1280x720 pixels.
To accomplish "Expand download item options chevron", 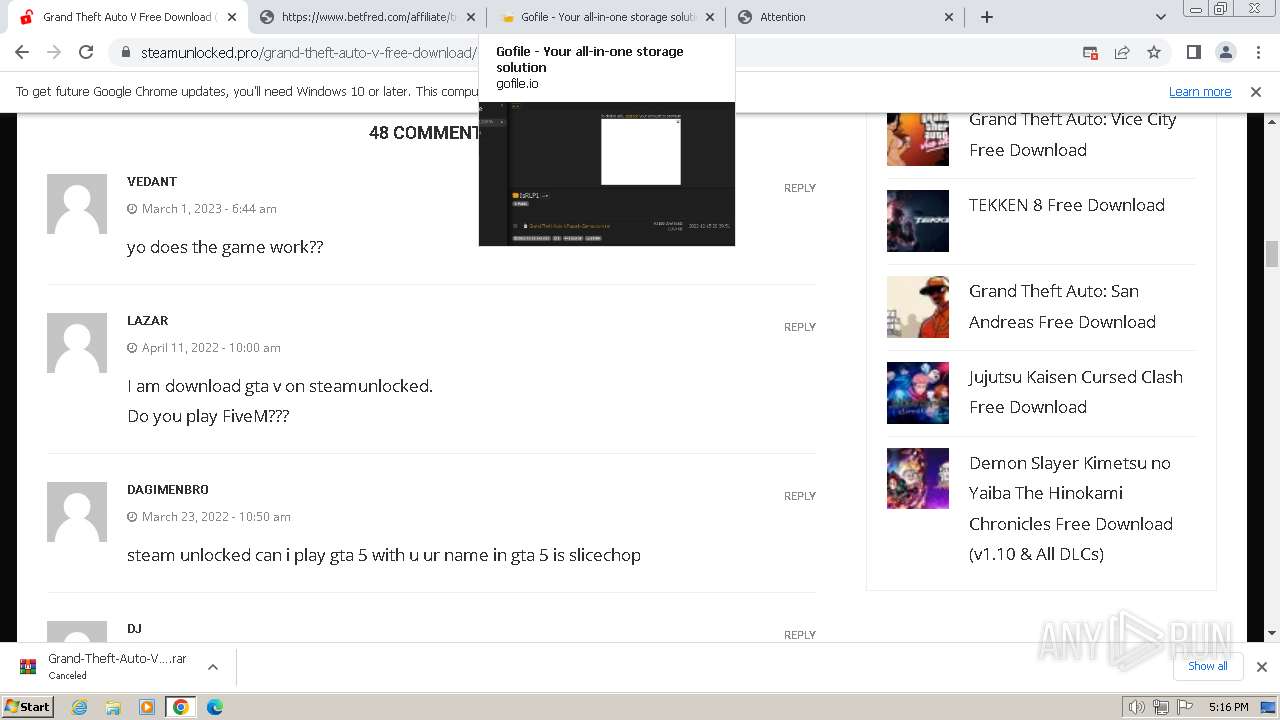I will click(x=212, y=667).
